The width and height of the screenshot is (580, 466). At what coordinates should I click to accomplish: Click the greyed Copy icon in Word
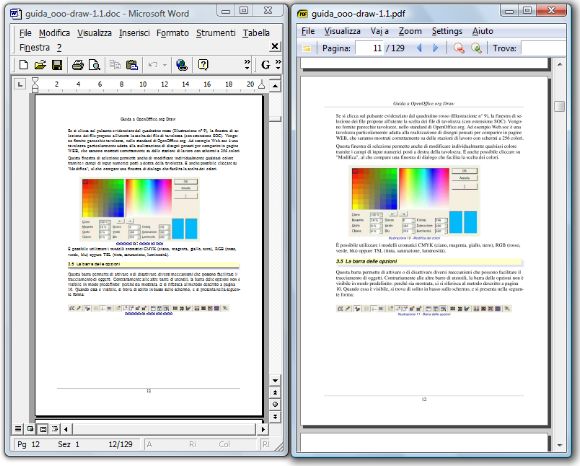115,65
